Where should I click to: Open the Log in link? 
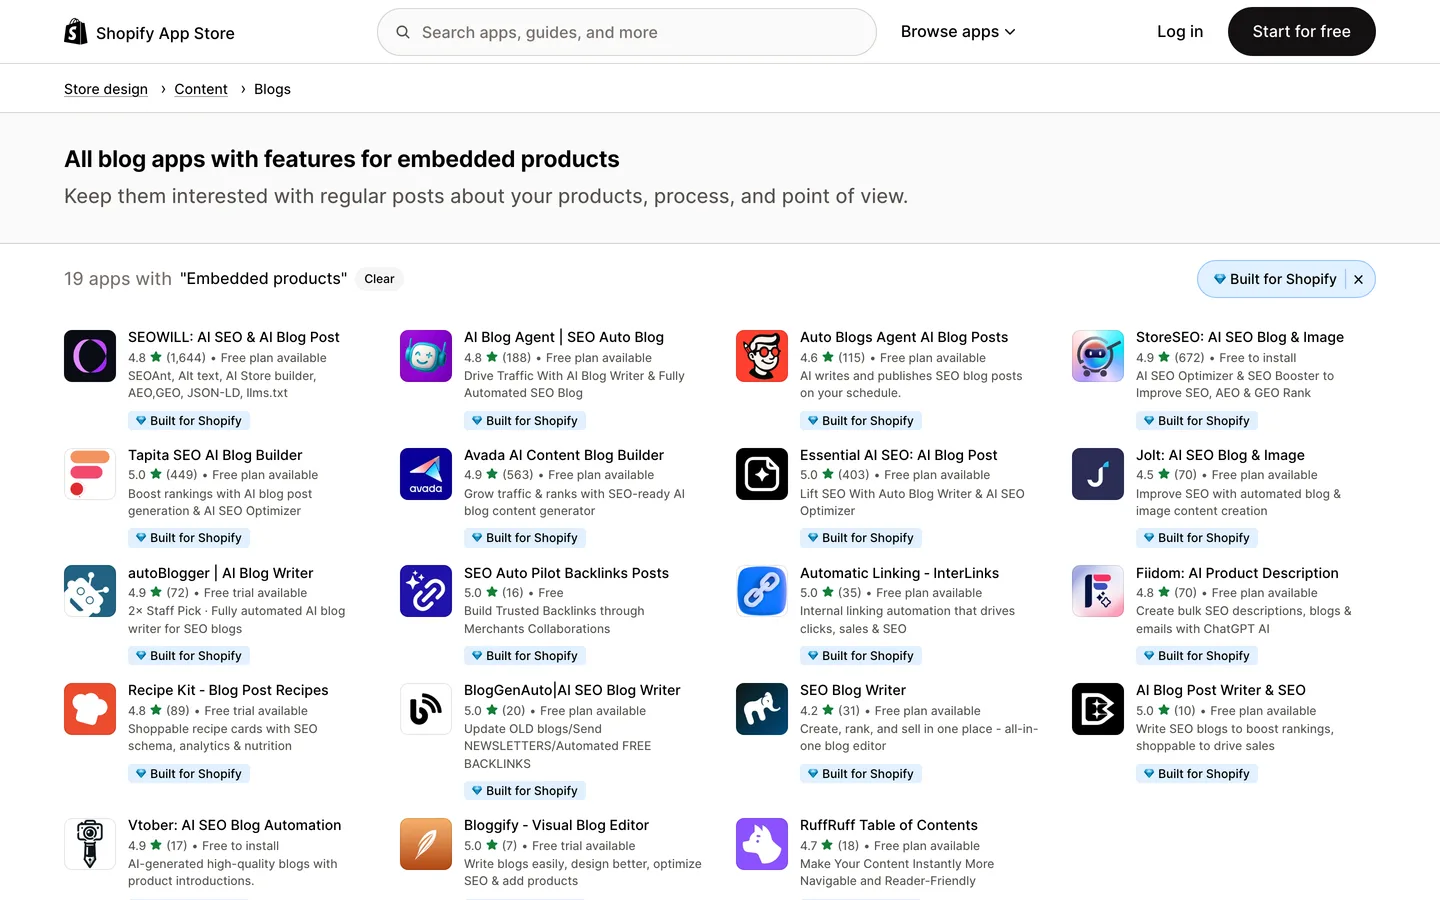[1180, 32]
